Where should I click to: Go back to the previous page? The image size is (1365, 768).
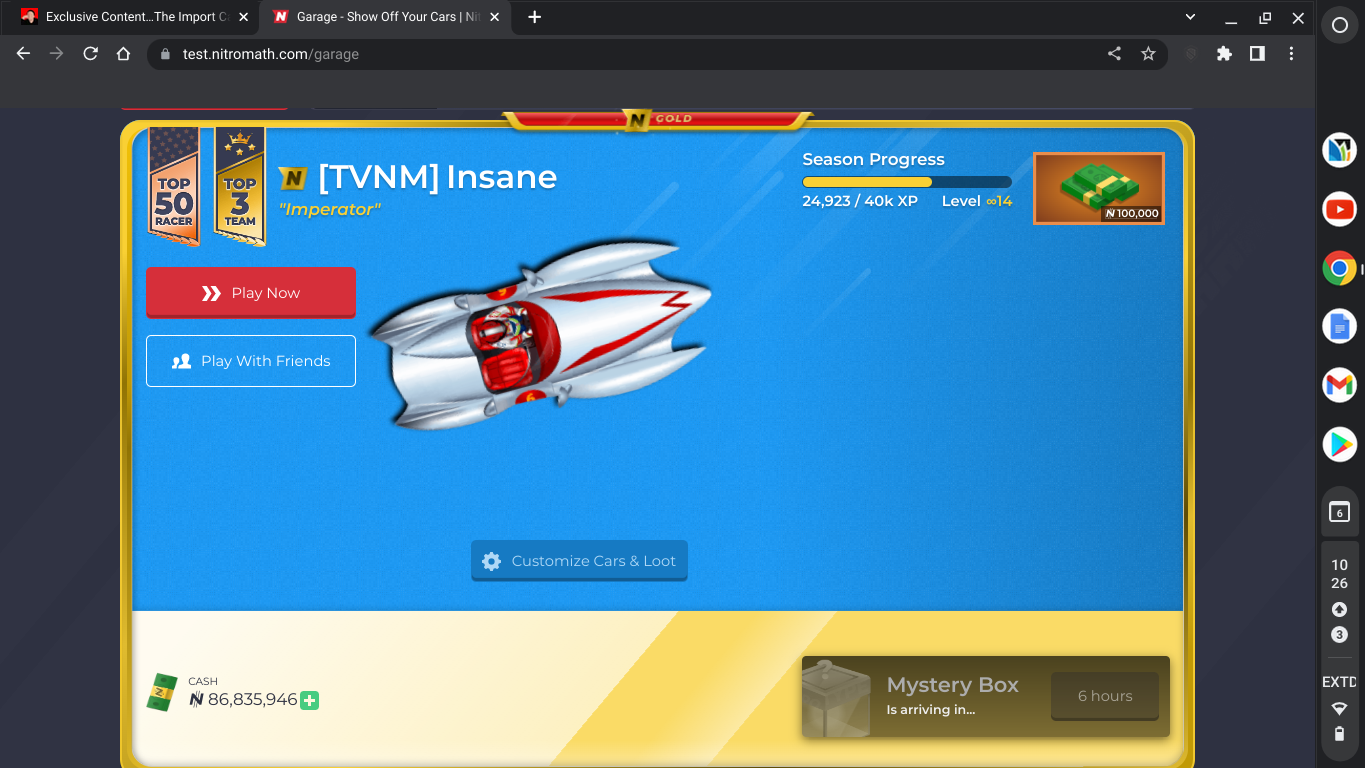[24, 54]
